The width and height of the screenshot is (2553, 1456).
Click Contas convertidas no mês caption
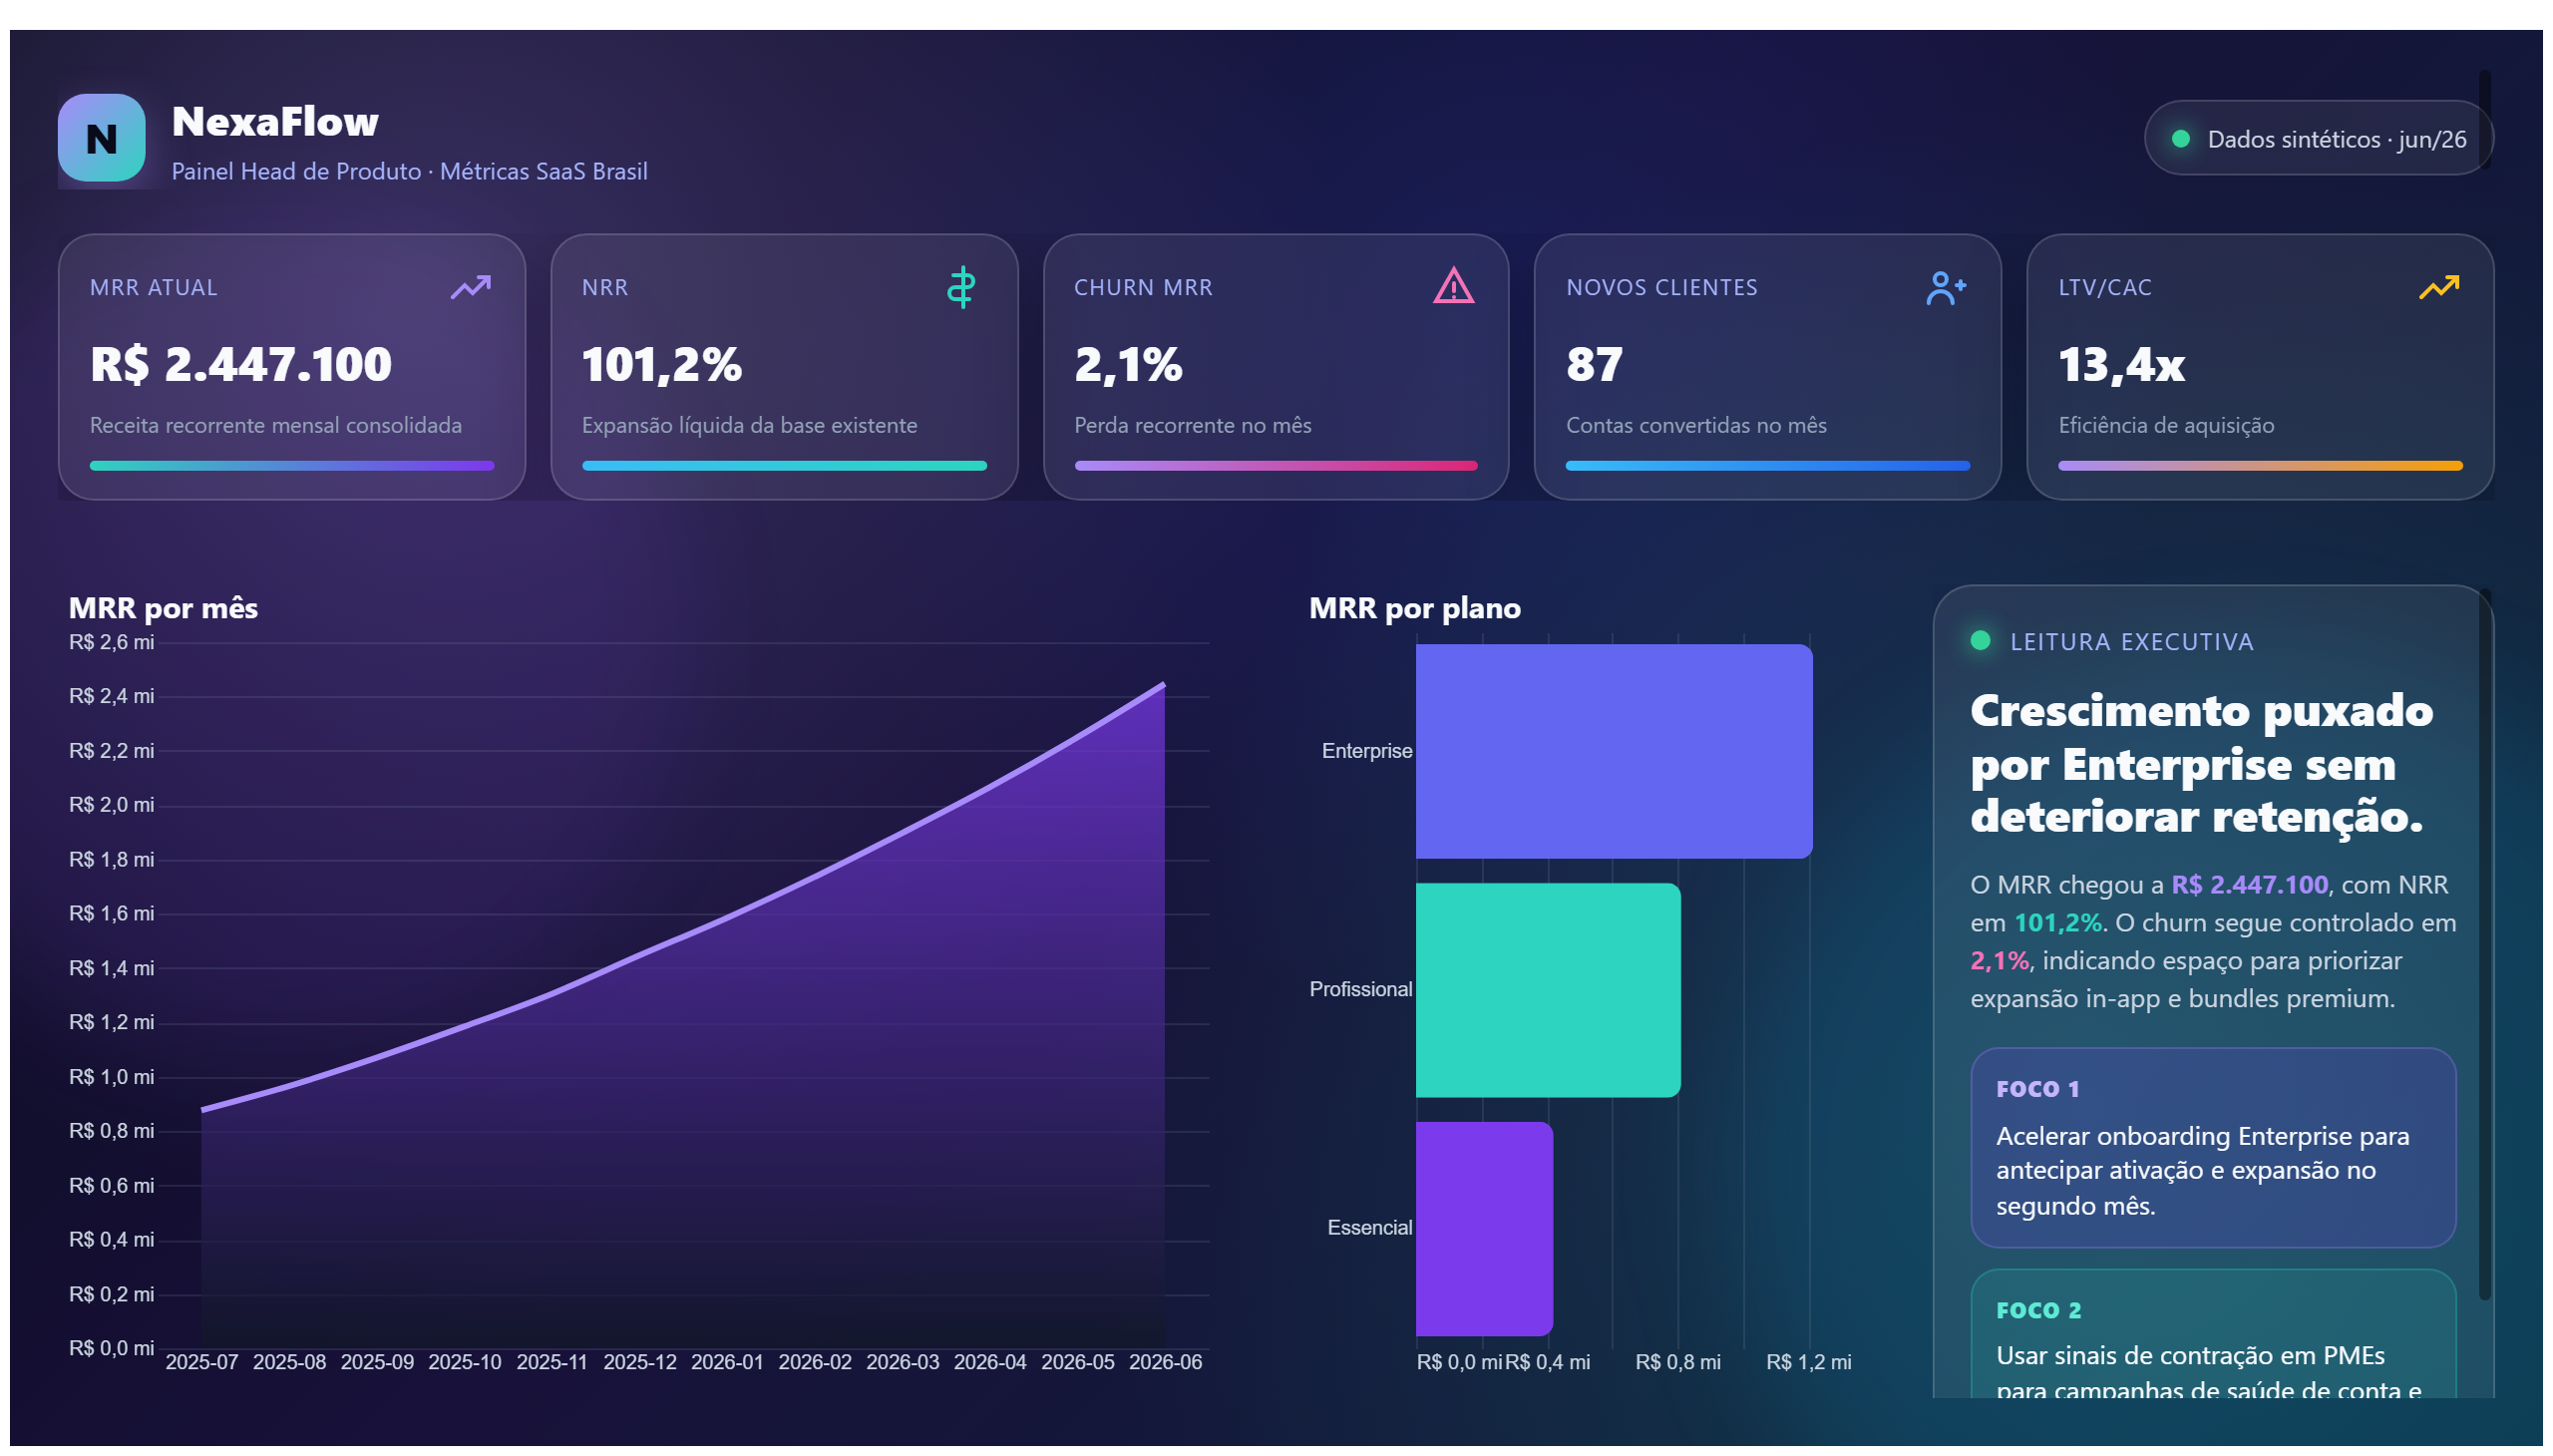pyautogui.click(x=1696, y=425)
